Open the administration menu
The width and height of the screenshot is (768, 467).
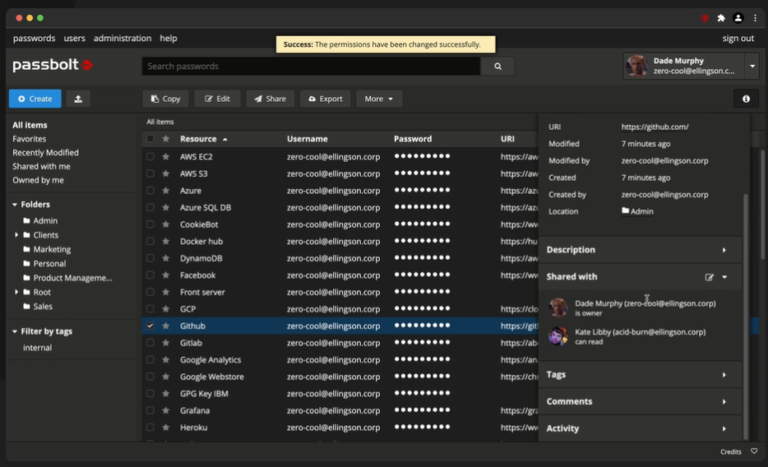(122, 38)
